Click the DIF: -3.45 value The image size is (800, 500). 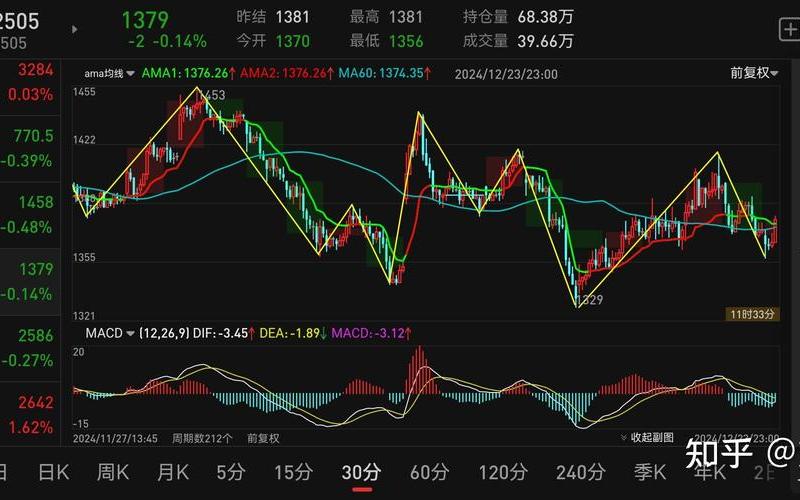(x=224, y=334)
